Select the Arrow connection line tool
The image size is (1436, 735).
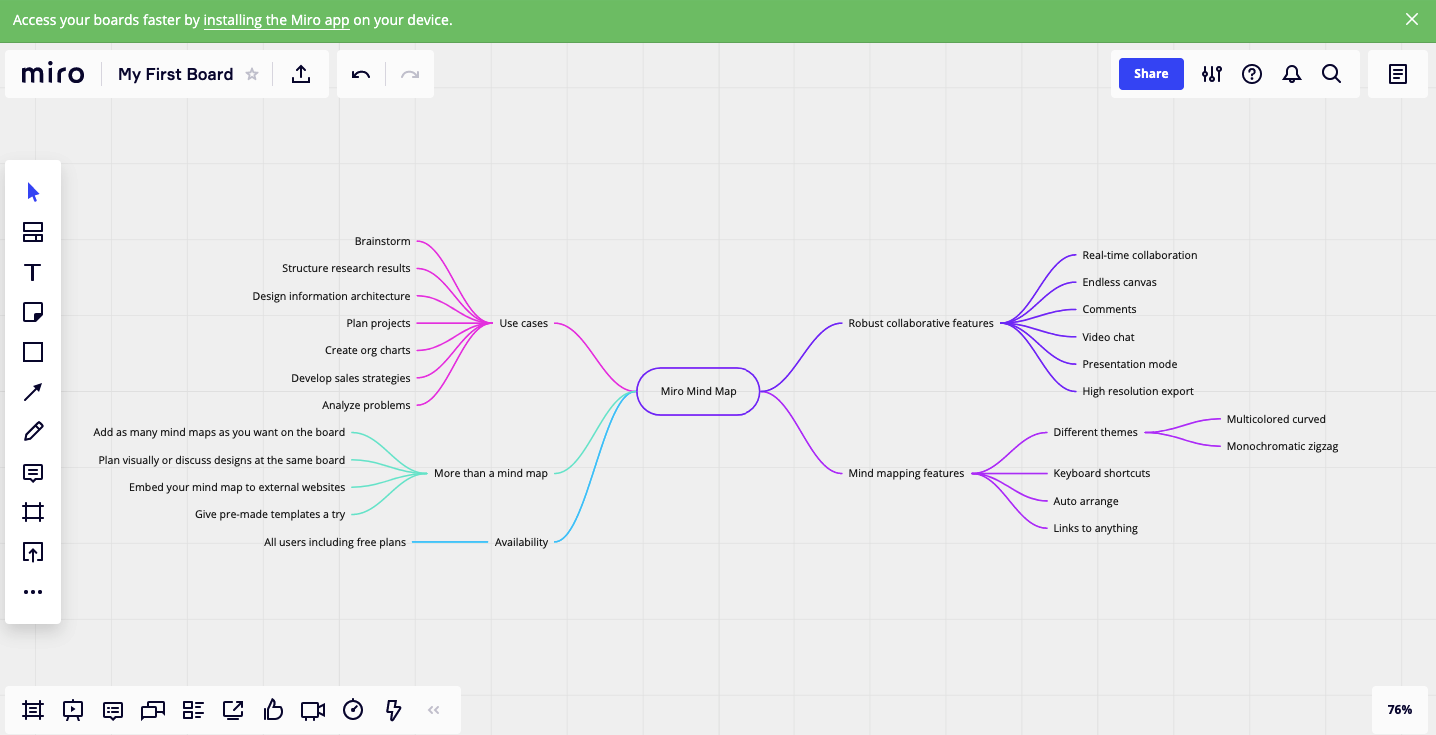(33, 392)
